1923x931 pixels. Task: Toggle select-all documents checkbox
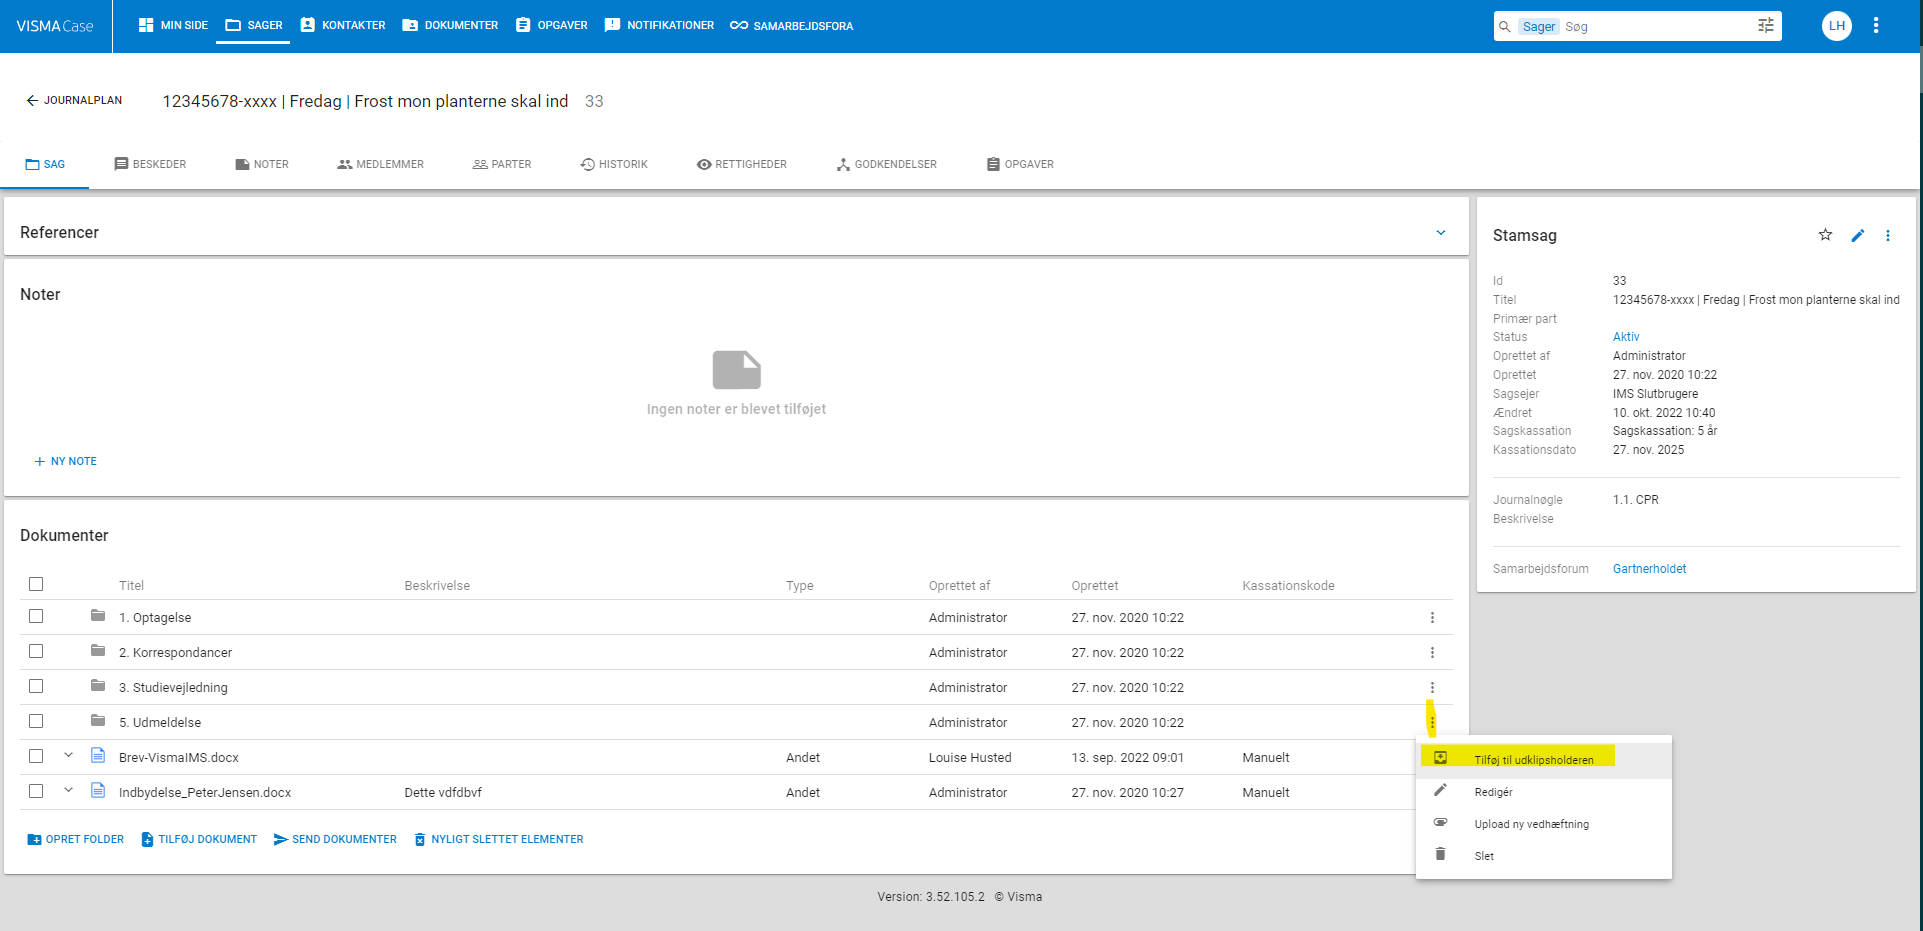coord(36,584)
